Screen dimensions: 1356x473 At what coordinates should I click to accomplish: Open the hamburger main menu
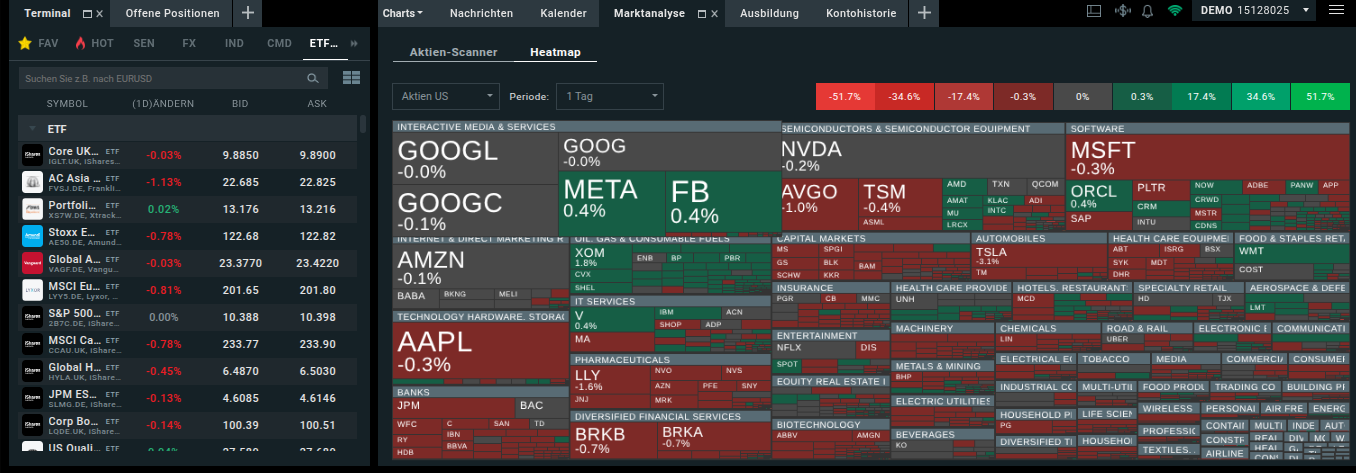click(x=1336, y=11)
